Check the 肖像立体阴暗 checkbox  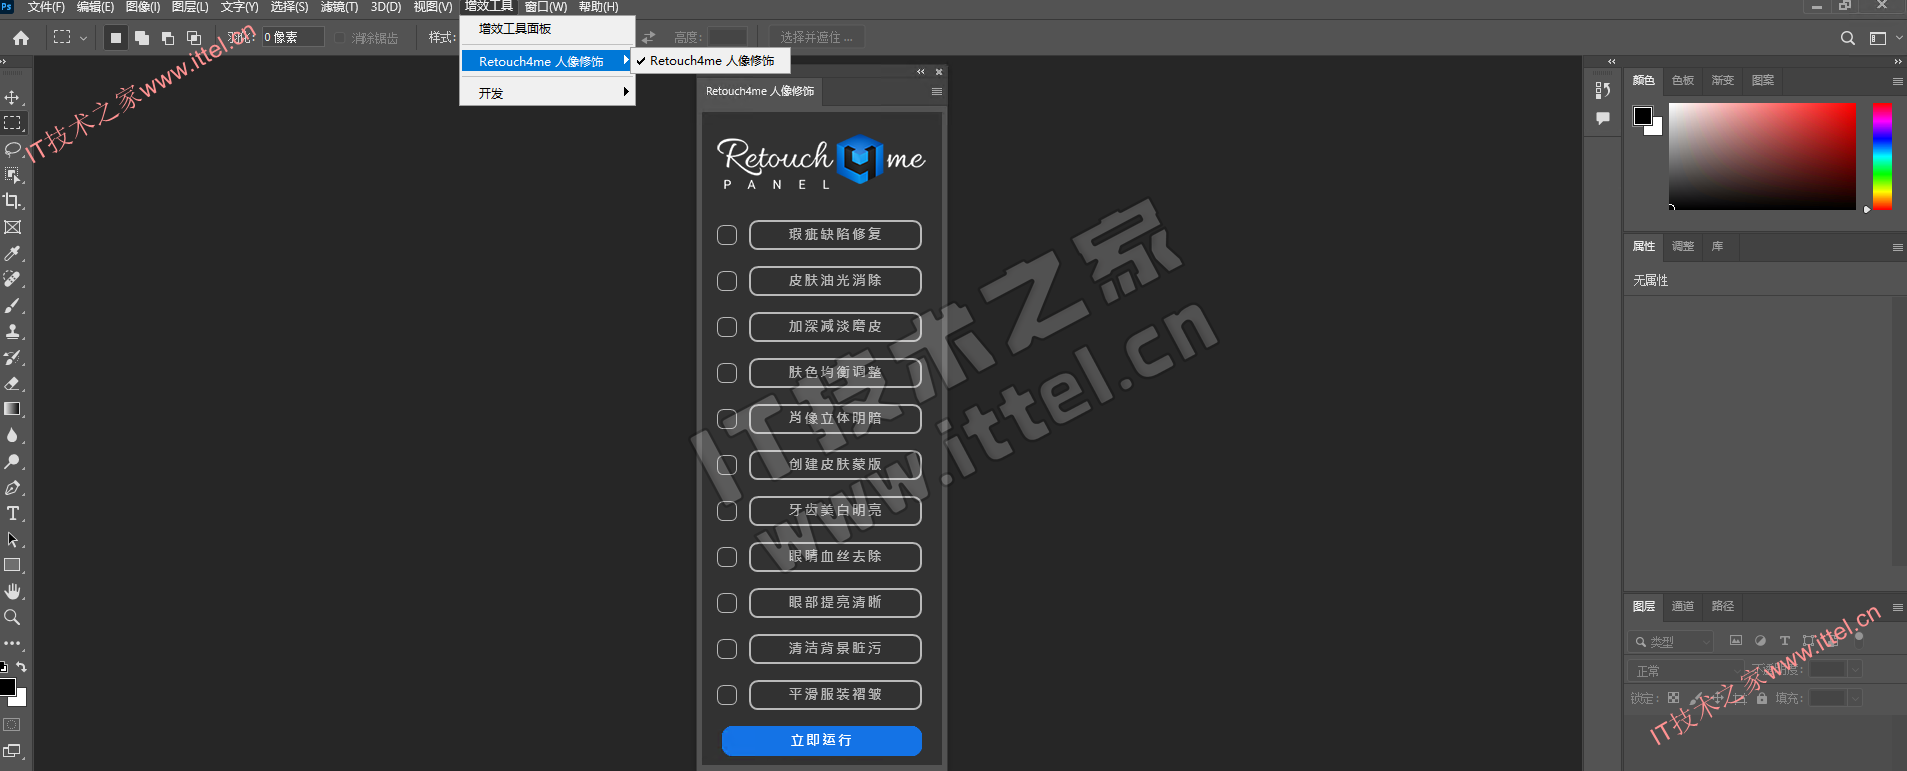tap(727, 419)
